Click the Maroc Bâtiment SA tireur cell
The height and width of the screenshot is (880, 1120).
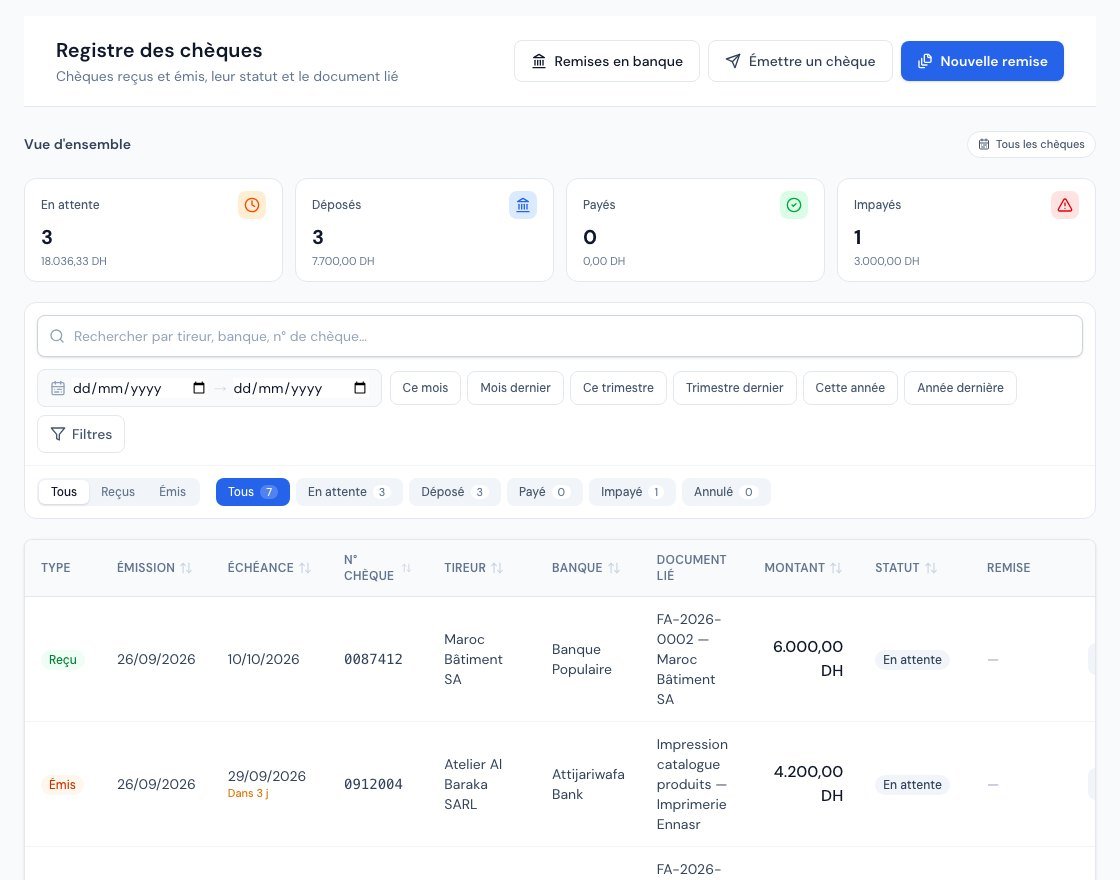[474, 659]
